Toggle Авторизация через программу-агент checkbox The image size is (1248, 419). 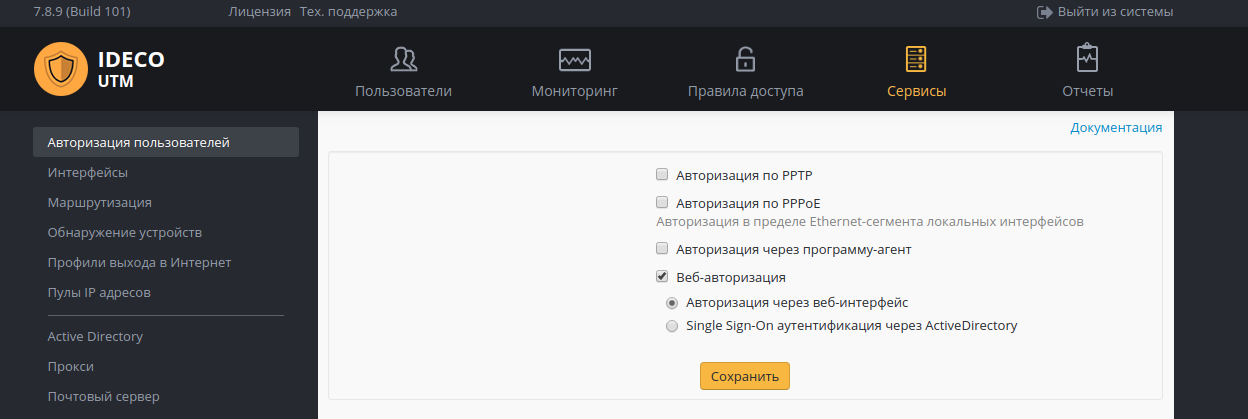pyautogui.click(x=662, y=248)
